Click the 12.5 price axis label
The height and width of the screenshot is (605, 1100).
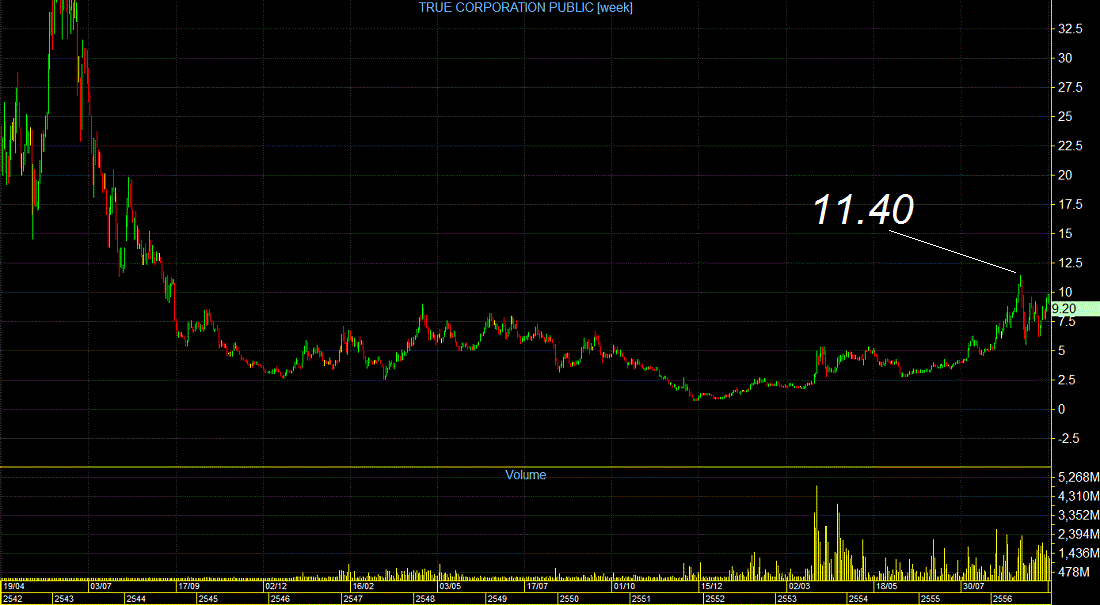1069,263
